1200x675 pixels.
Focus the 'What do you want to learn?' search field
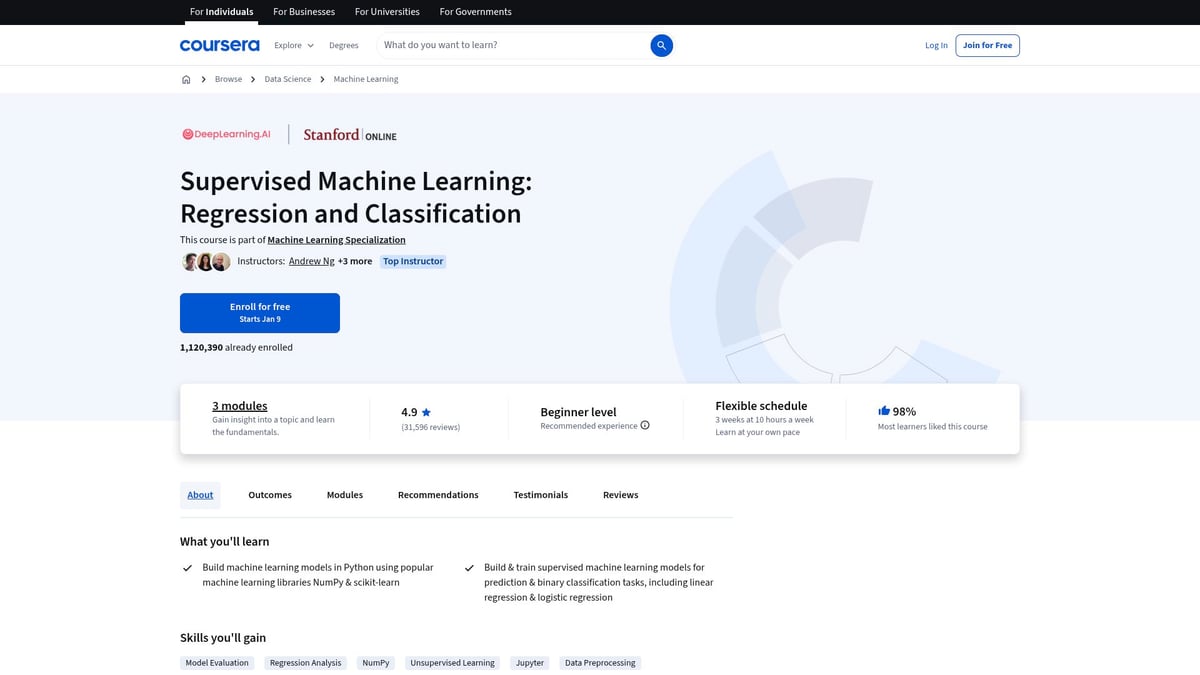pos(515,45)
